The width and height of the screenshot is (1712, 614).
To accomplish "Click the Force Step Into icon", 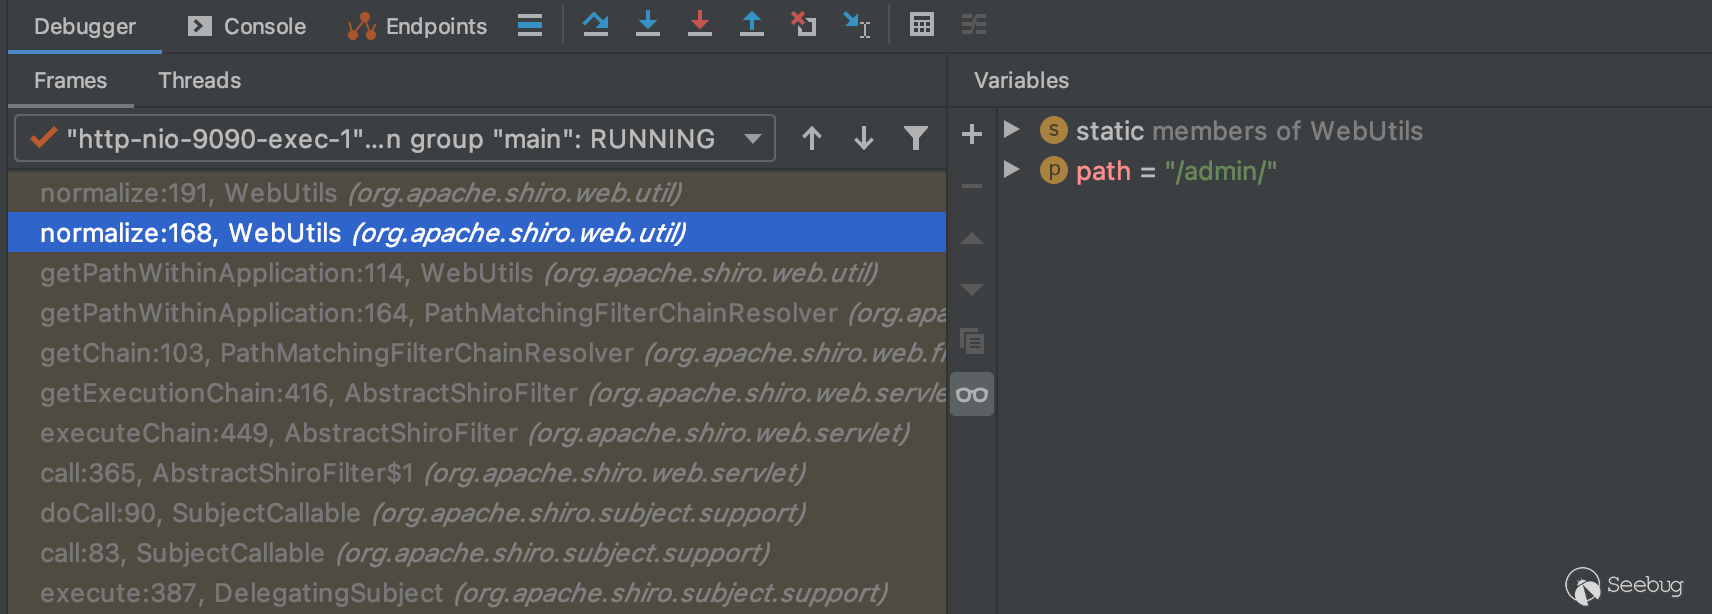I will (x=700, y=24).
